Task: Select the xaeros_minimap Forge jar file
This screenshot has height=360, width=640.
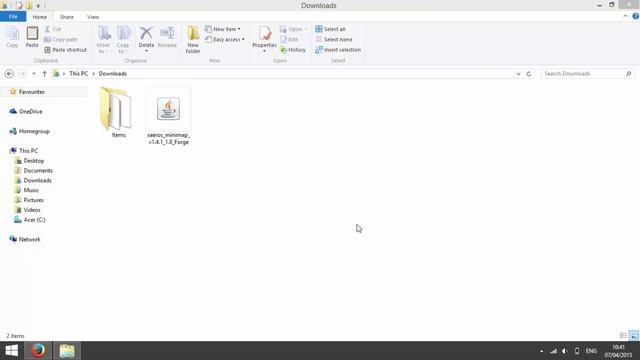Action: click(x=169, y=116)
